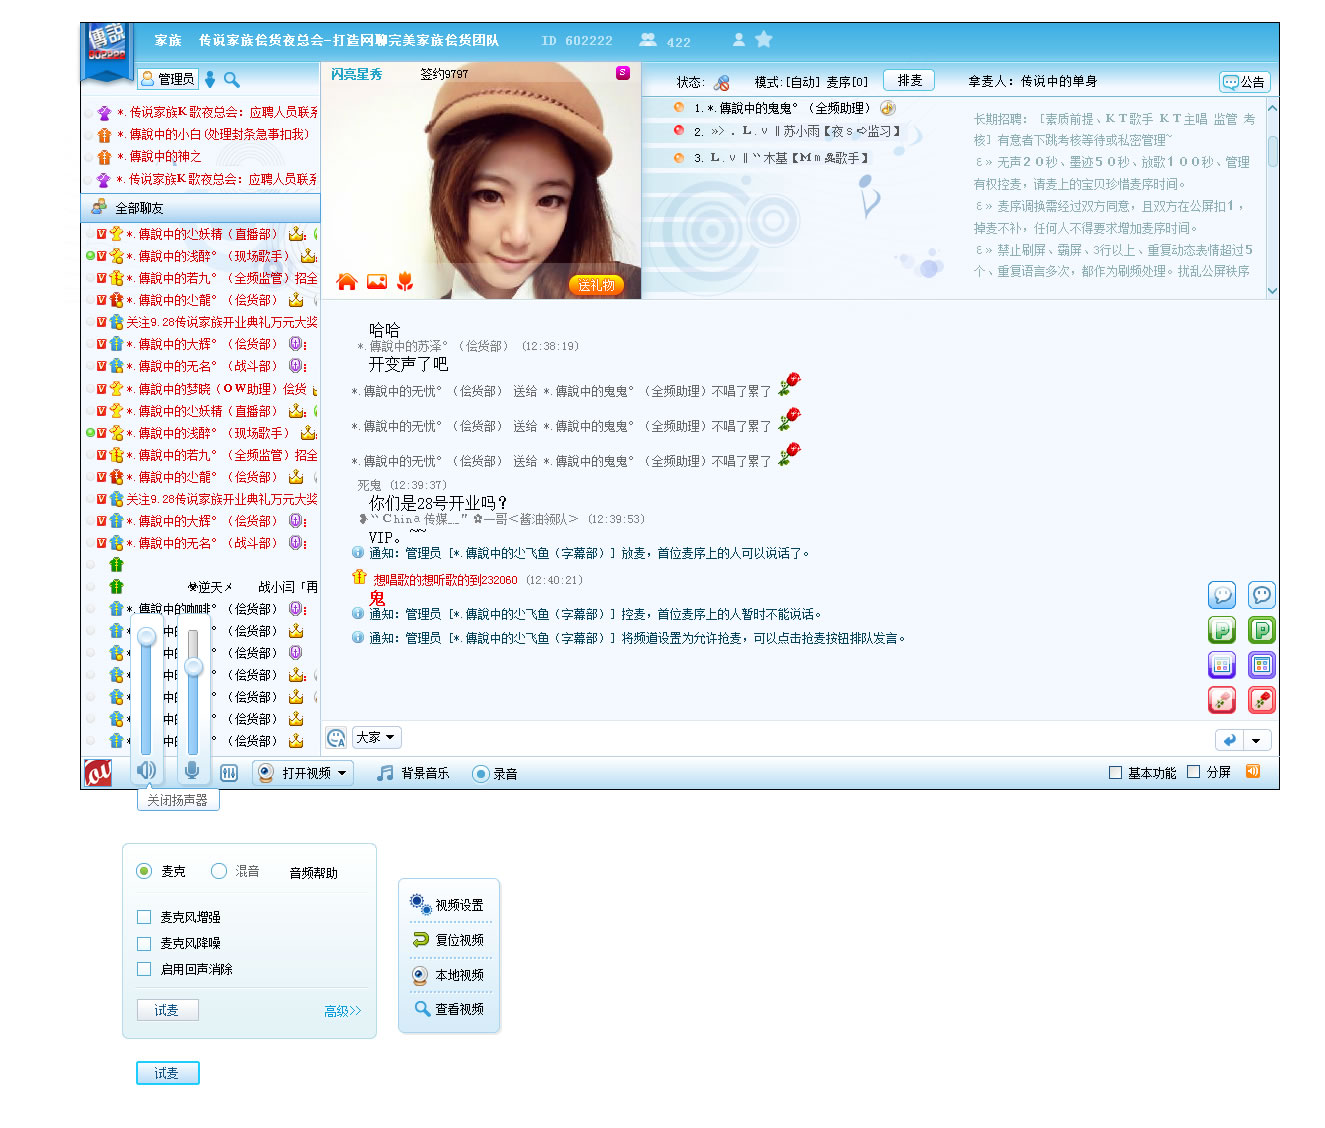Choose 查看视频 from the video menu
This screenshot has height=1128, width=1325.
tap(447, 1009)
